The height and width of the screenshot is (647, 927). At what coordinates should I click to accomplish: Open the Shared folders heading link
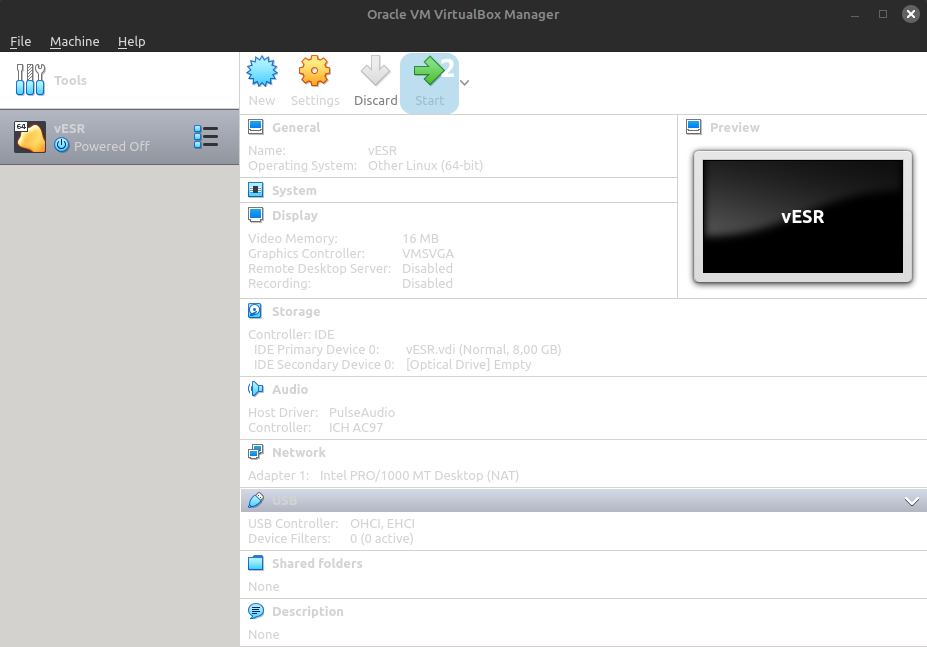coord(317,564)
